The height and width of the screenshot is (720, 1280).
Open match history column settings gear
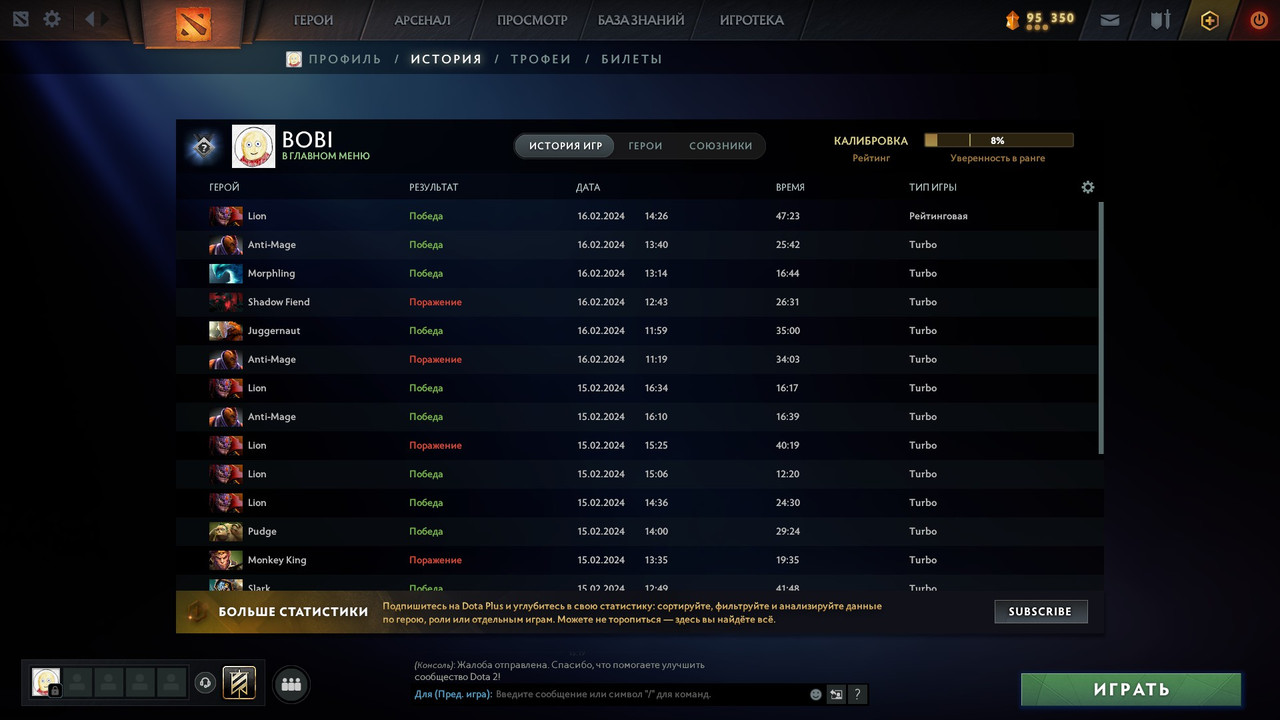(x=1088, y=187)
